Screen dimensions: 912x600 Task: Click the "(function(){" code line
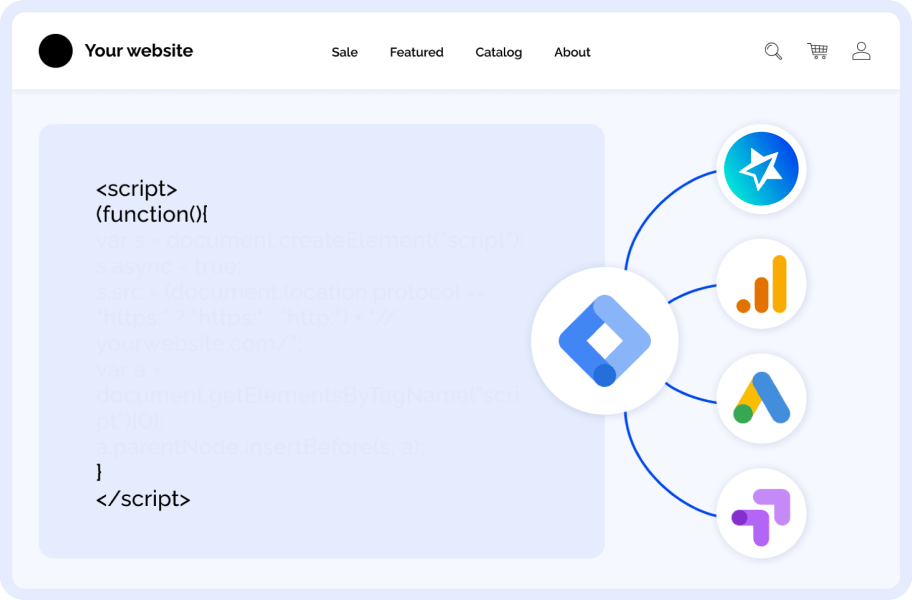[152, 214]
